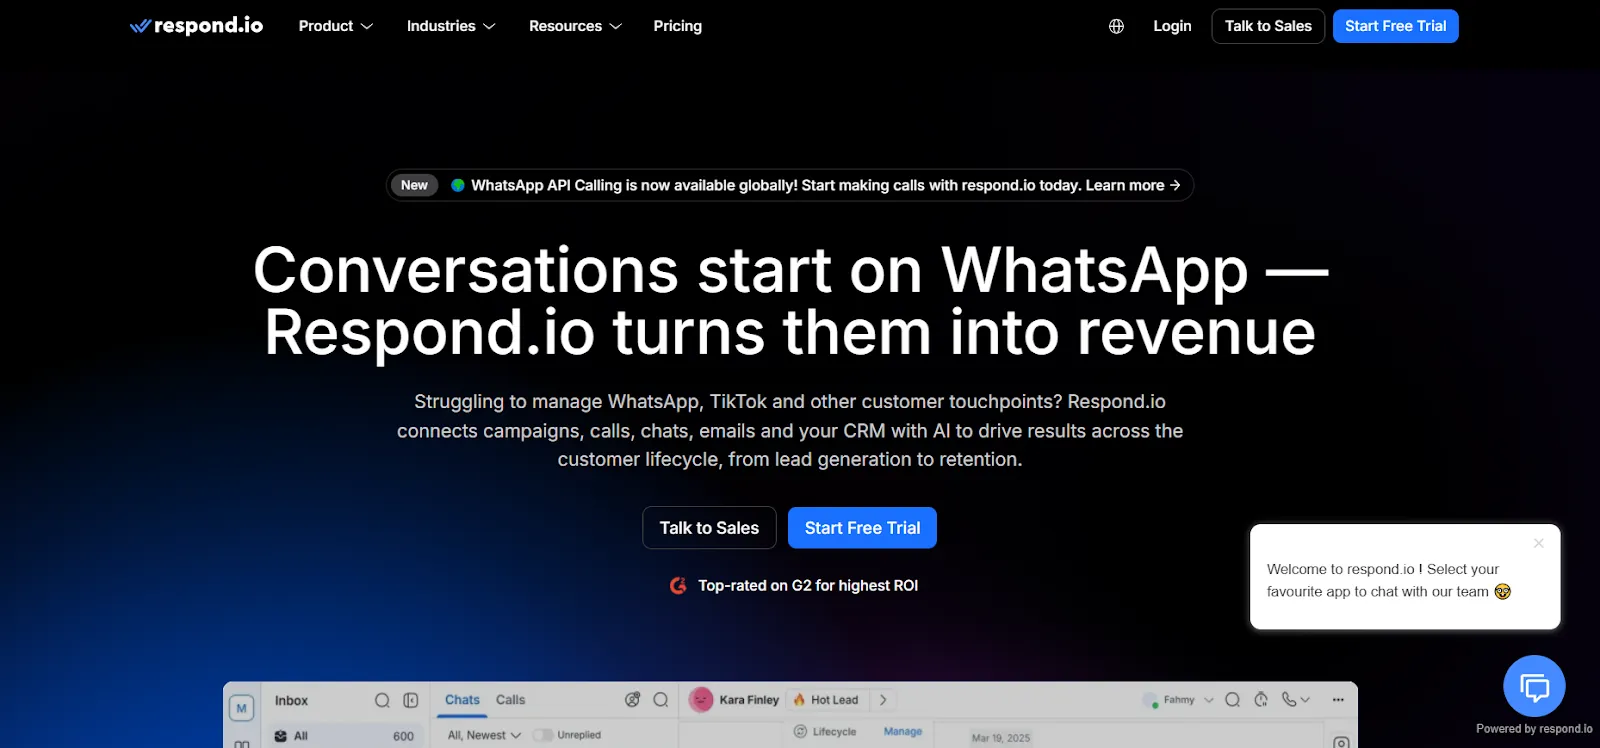Click the Learn more arrow icon

point(1175,185)
